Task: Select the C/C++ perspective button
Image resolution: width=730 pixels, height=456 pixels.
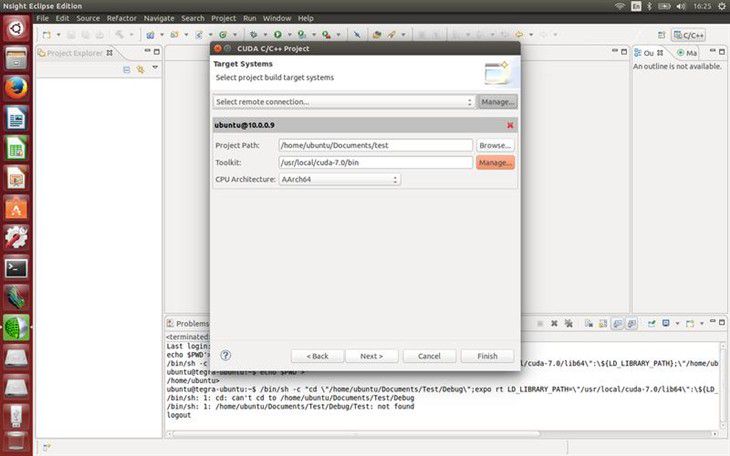Action: [x=688, y=35]
